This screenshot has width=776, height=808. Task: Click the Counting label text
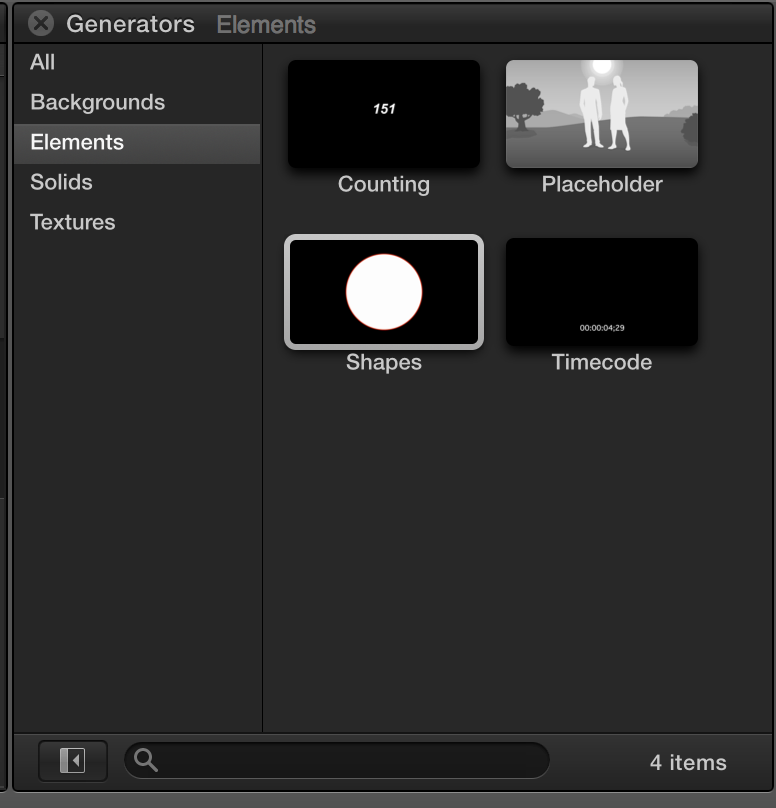(x=384, y=184)
